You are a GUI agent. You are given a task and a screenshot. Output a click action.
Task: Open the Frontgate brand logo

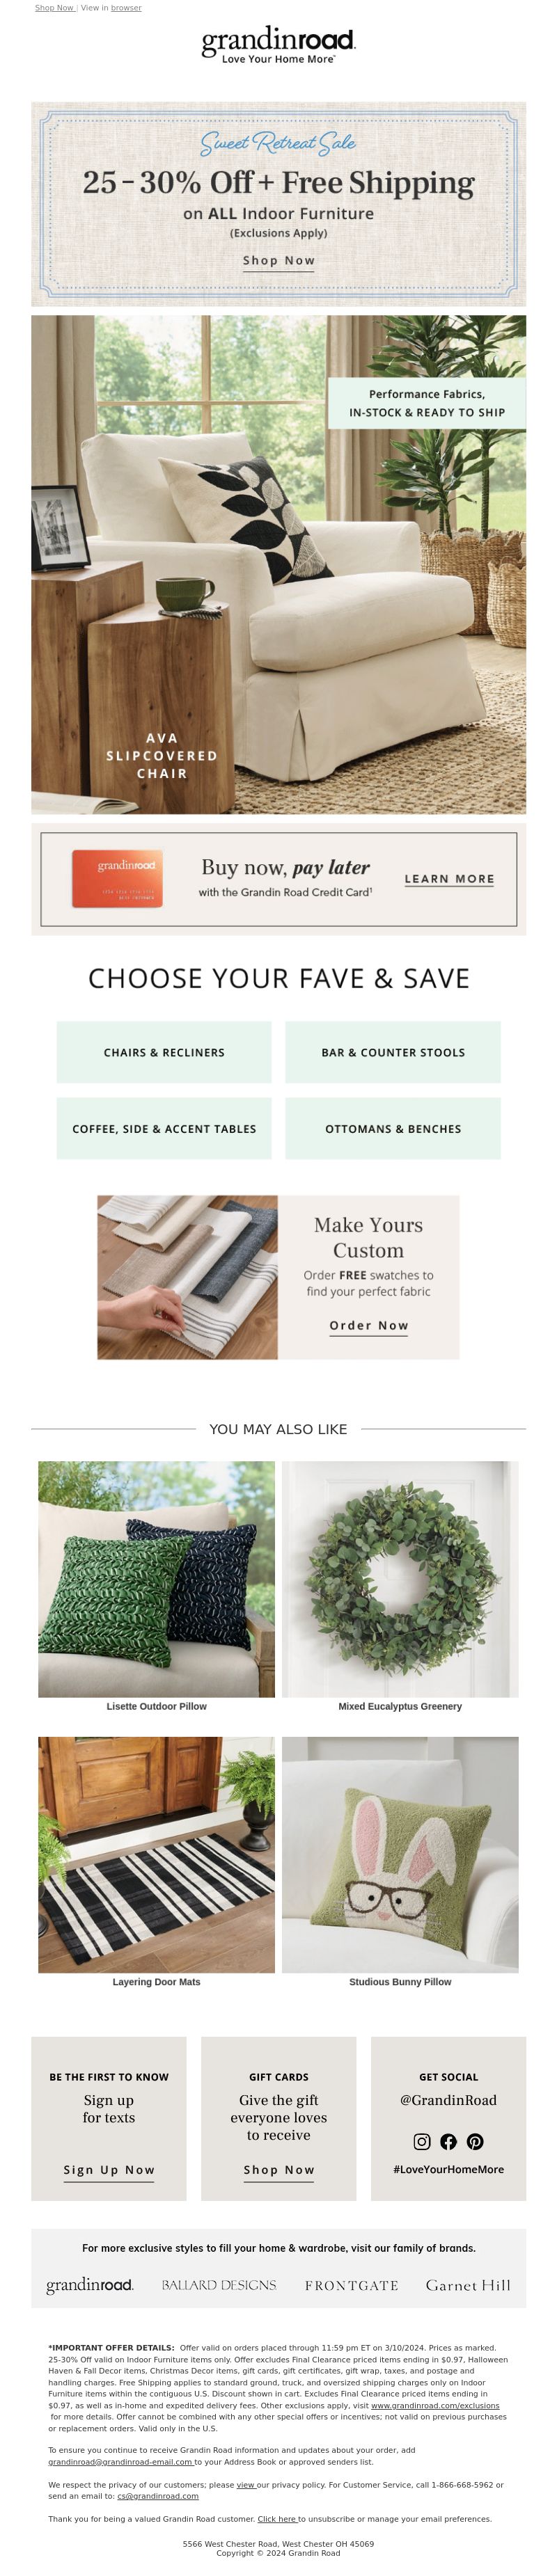[351, 2286]
